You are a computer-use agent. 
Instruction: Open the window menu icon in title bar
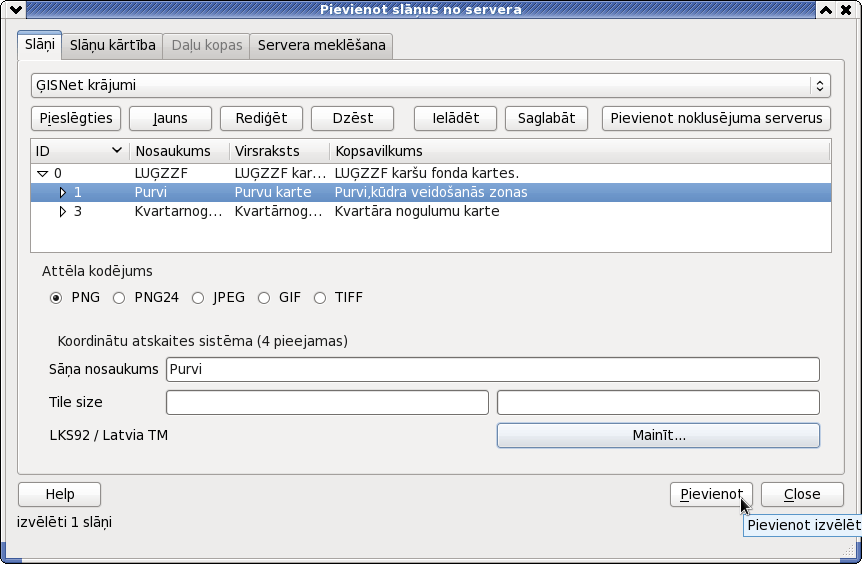(x=15, y=9)
